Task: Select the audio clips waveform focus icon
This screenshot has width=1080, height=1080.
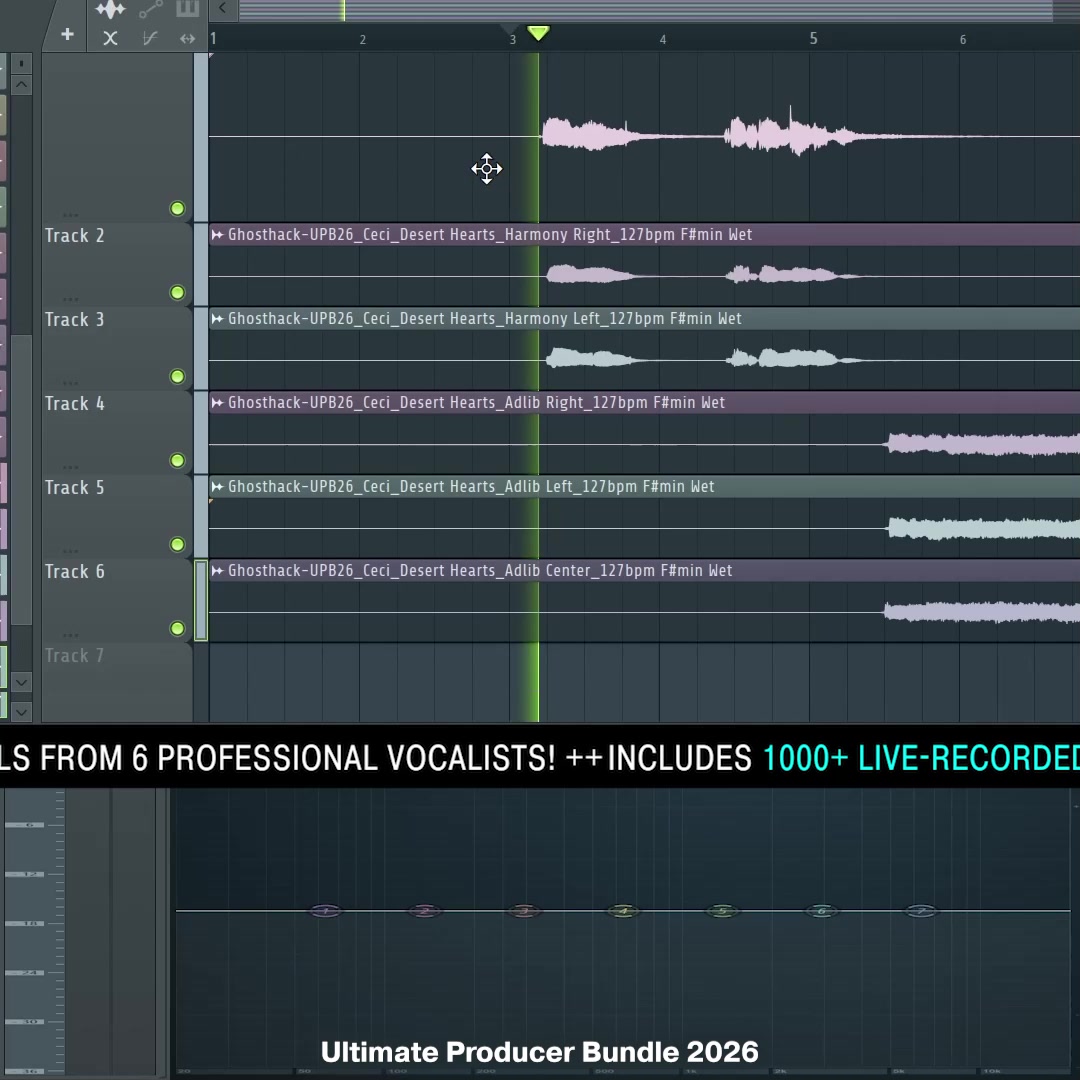Action: point(110,9)
